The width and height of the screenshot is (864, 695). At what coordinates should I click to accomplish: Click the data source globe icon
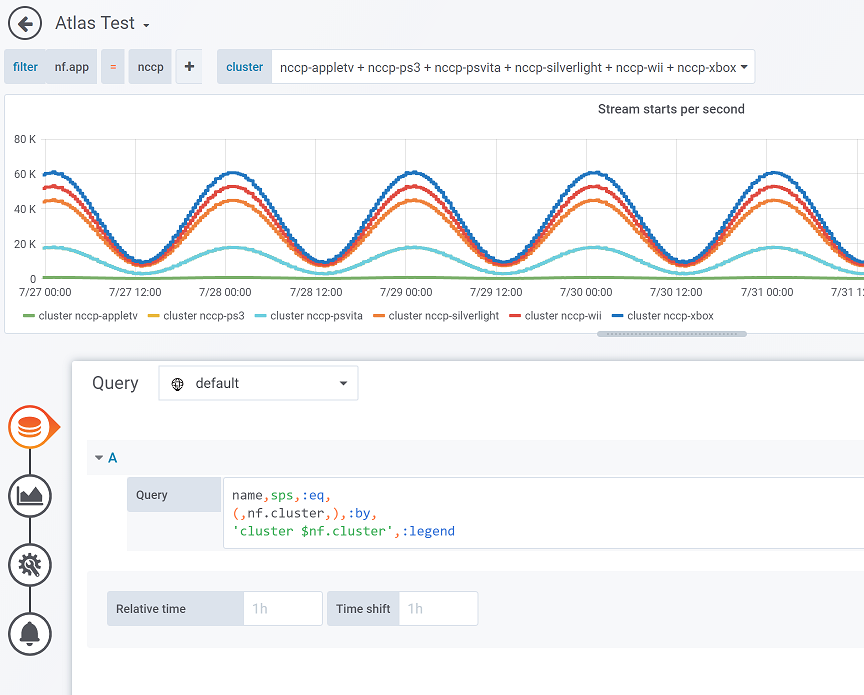point(178,384)
